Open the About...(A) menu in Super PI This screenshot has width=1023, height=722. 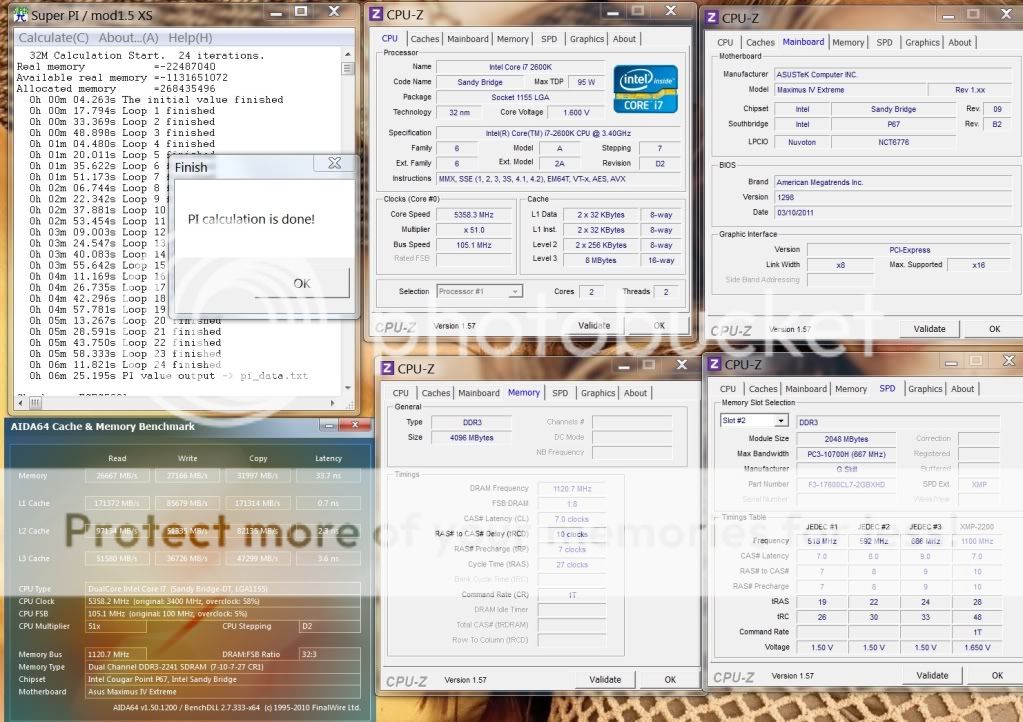[129, 38]
